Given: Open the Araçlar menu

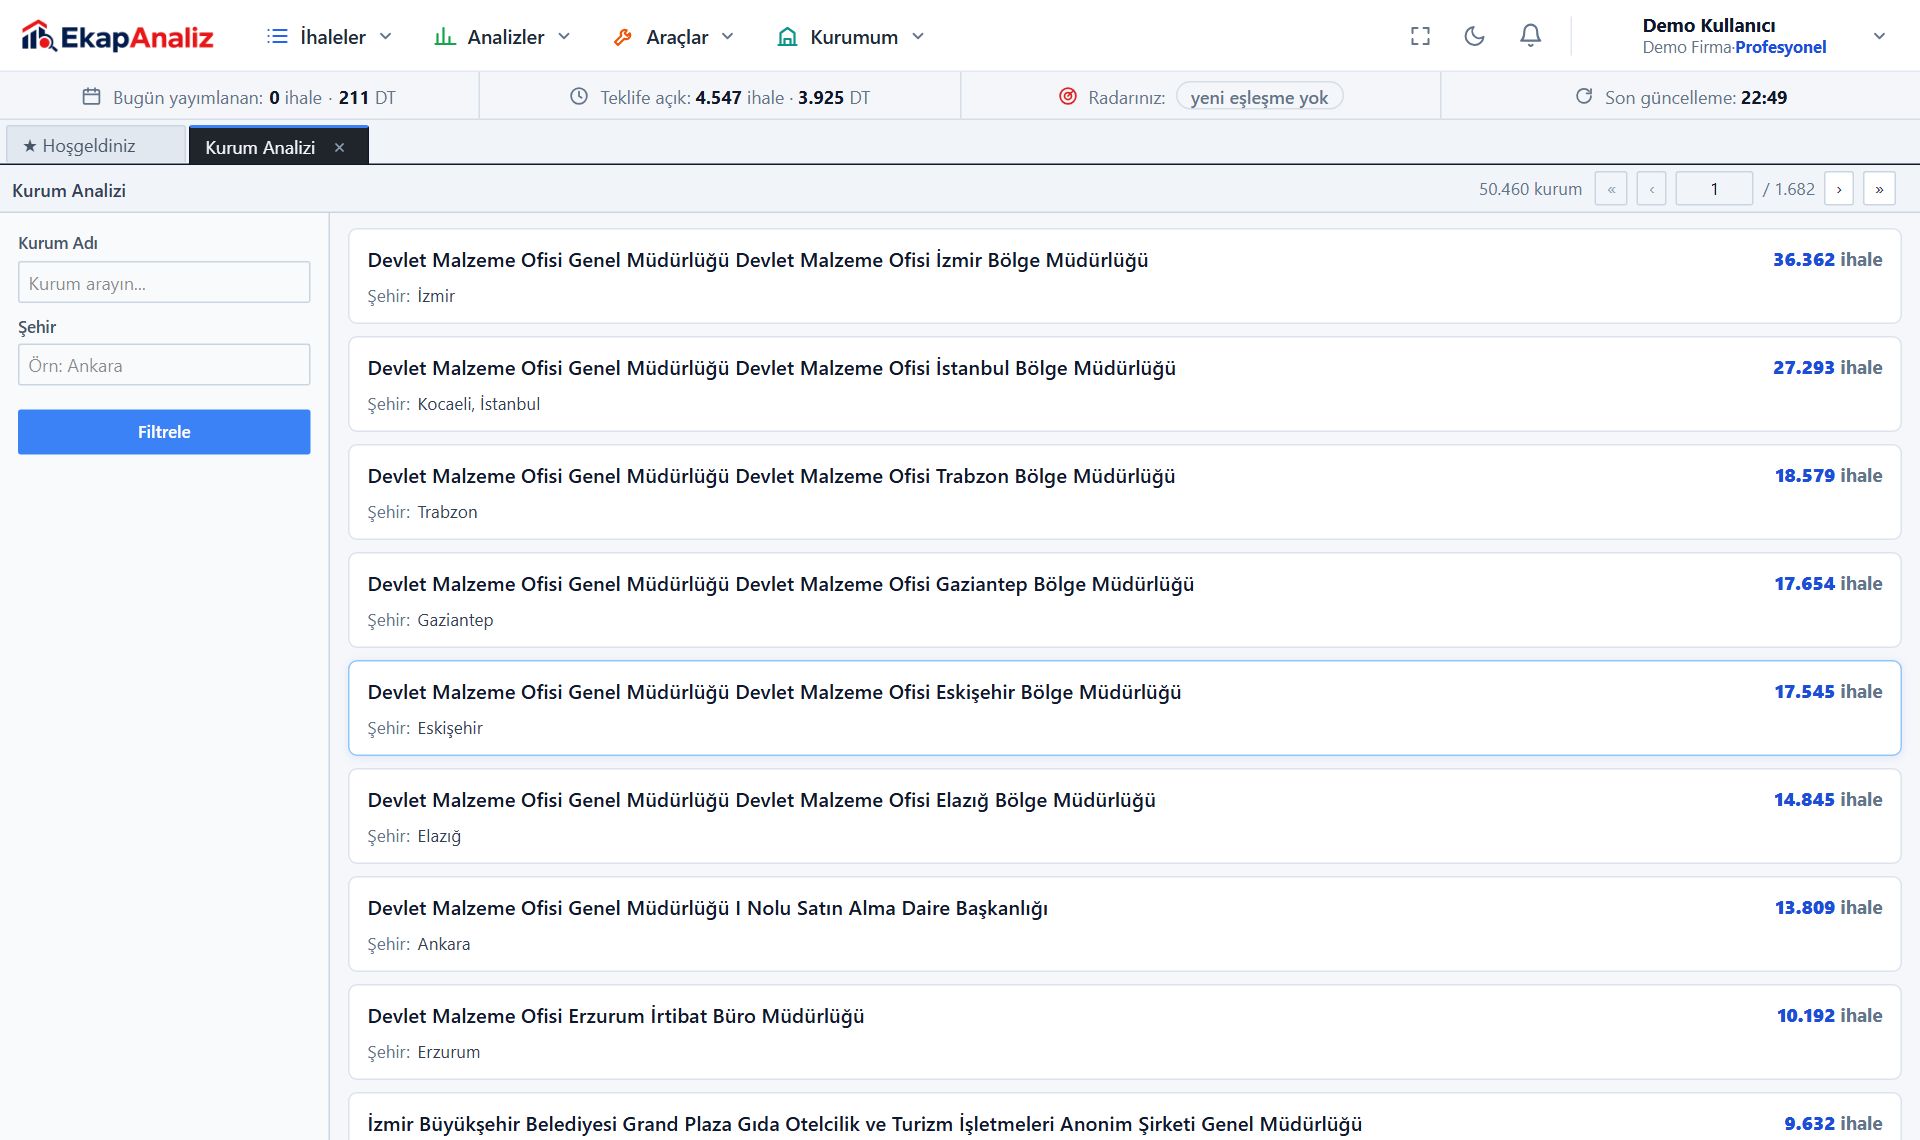Looking at the screenshot, I should (x=674, y=37).
